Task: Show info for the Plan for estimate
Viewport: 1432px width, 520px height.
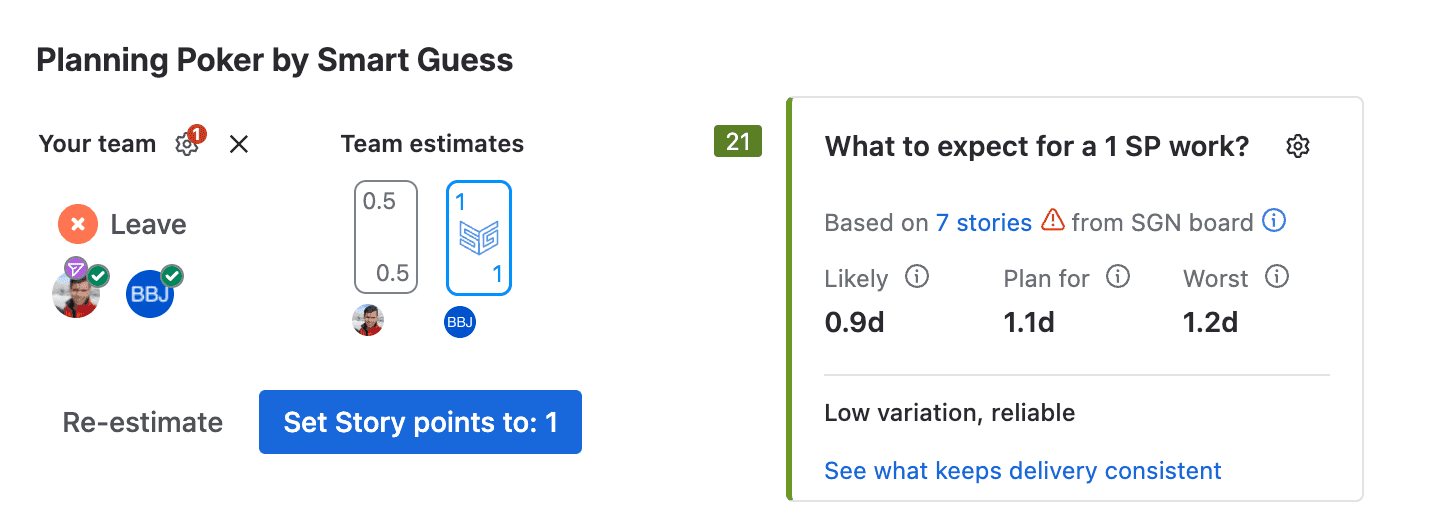Action: coord(1117,277)
